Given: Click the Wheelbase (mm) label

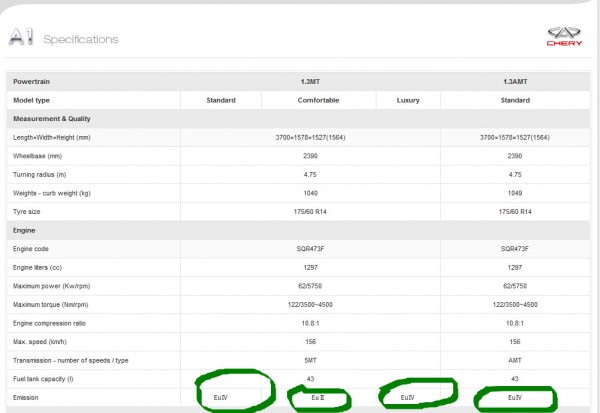Looking at the screenshot, I should (38, 156).
